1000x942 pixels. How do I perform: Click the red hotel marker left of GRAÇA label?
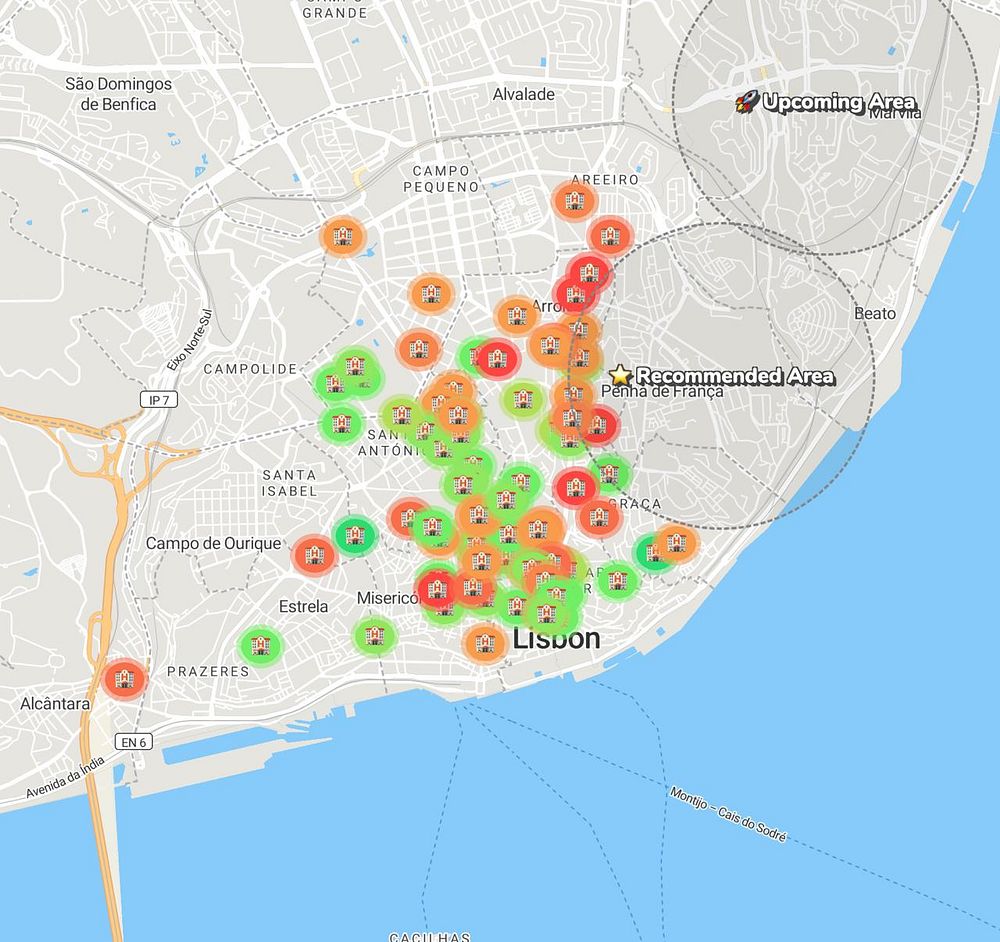575,487
